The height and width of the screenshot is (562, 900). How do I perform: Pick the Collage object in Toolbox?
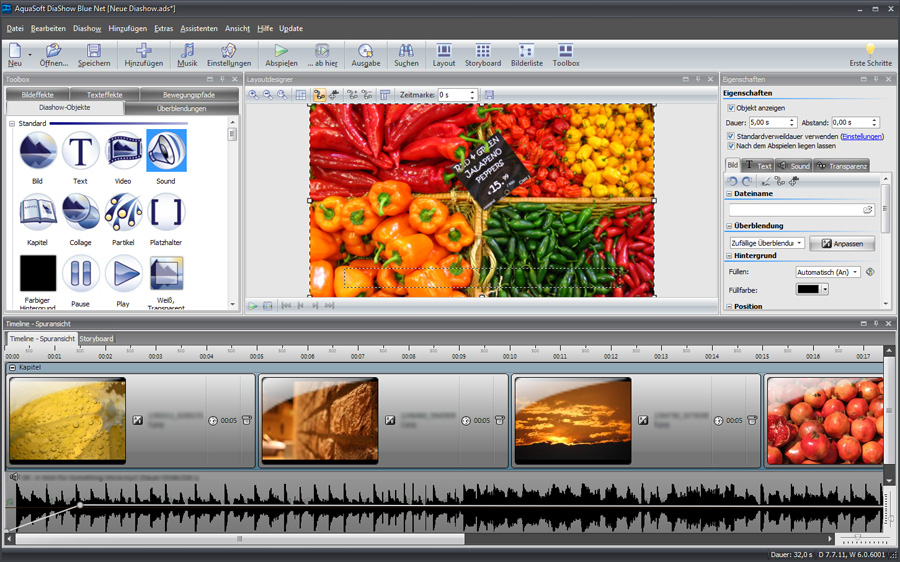pyautogui.click(x=80, y=213)
